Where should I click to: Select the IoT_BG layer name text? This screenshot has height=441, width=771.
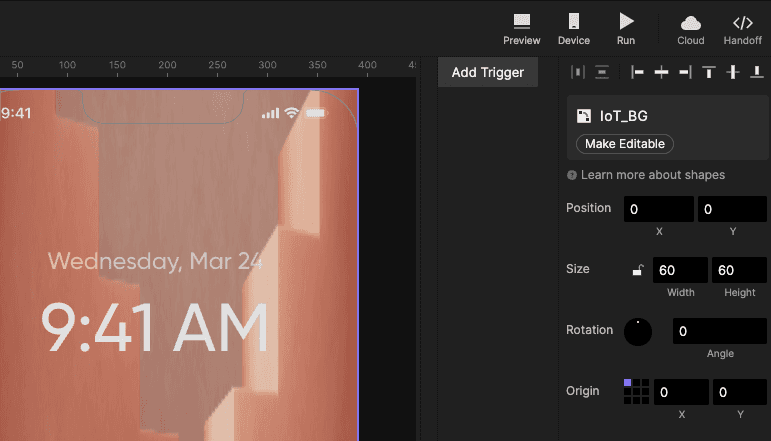click(623, 116)
